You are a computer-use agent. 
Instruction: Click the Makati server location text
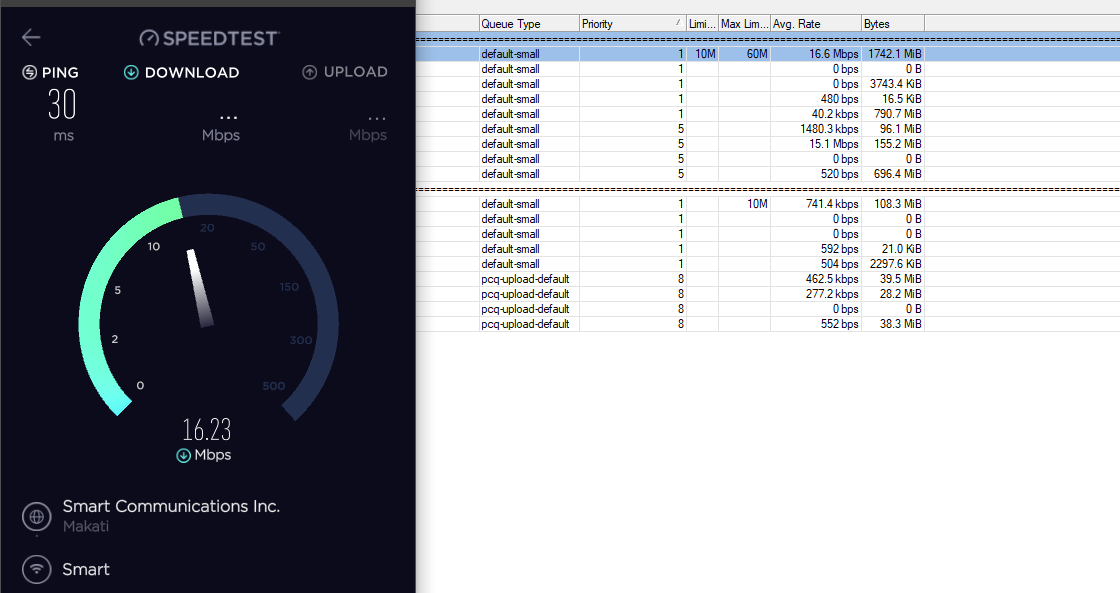86,527
